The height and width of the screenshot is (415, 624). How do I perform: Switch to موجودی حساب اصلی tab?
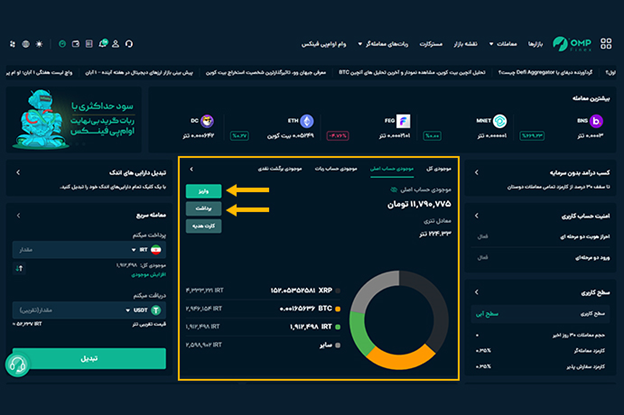pos(392,169)
